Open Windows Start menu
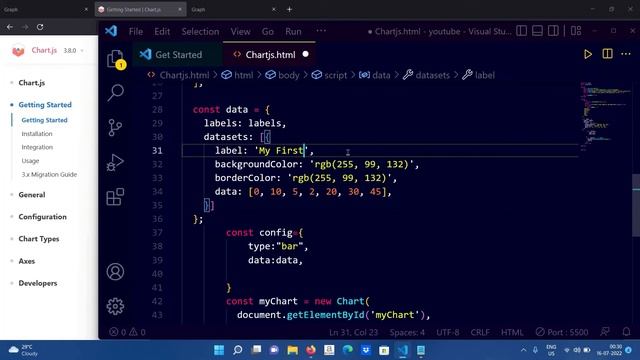The height and width of the screenshot is (360, 640). 219,350
